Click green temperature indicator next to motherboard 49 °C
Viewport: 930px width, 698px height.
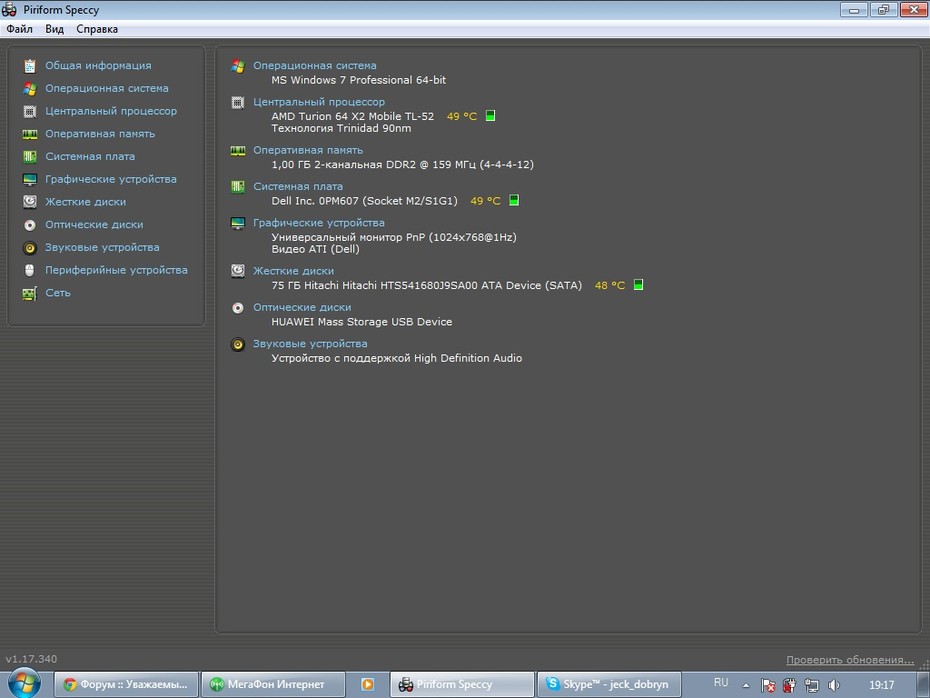click(514, 200)
